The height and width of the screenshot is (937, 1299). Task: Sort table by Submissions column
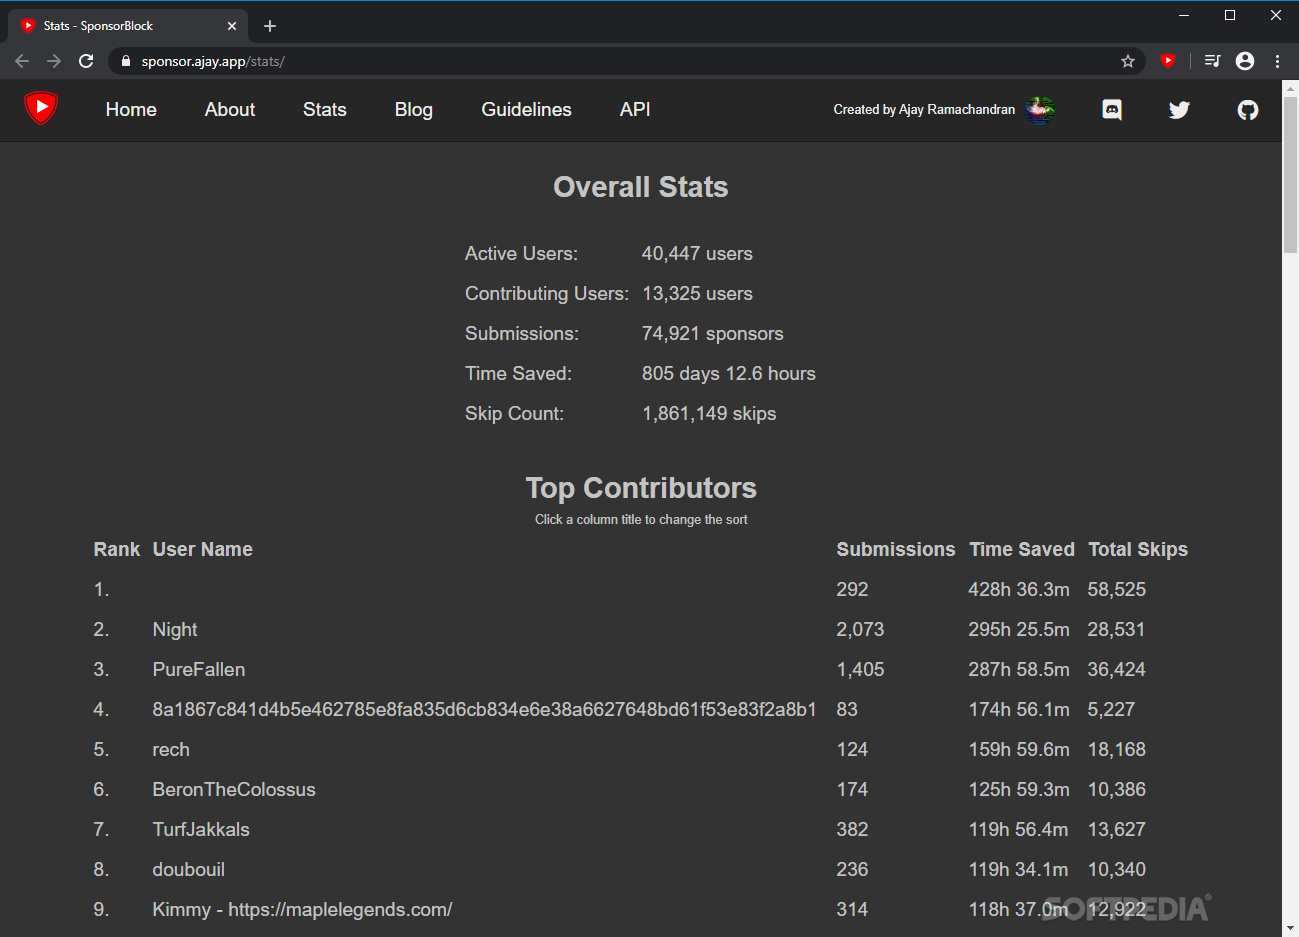(x=896, y=549)
